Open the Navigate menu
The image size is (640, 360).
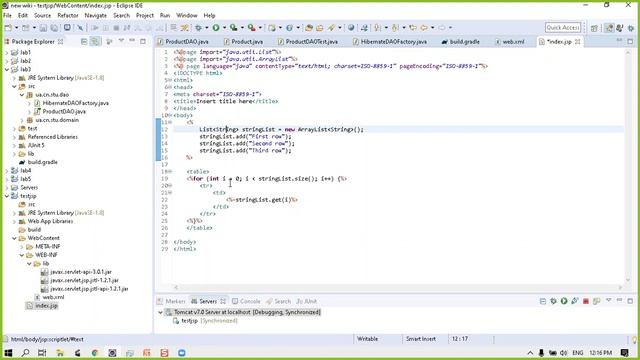(96, 16)
